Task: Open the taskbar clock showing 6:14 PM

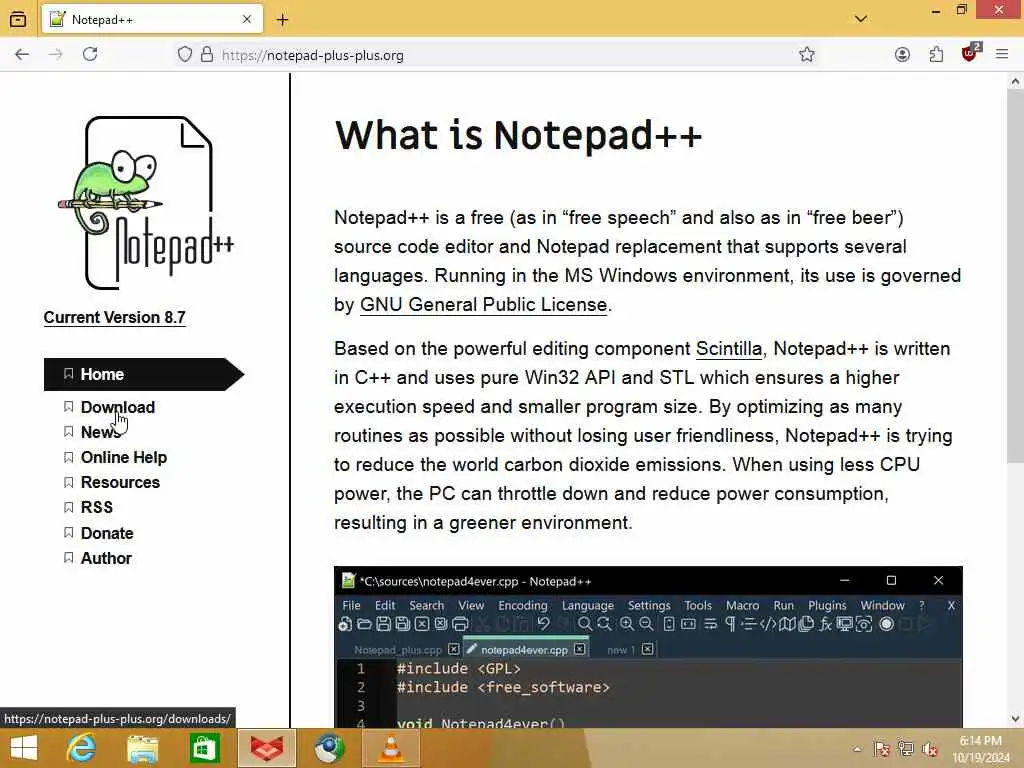Action: point(981,749)
